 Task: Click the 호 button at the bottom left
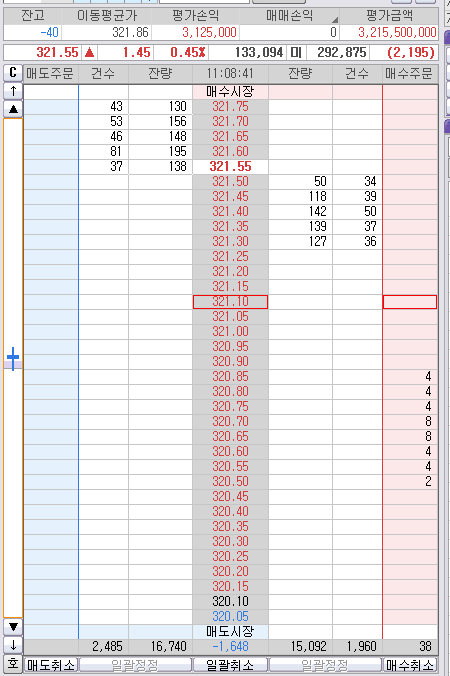click(13, 663)
